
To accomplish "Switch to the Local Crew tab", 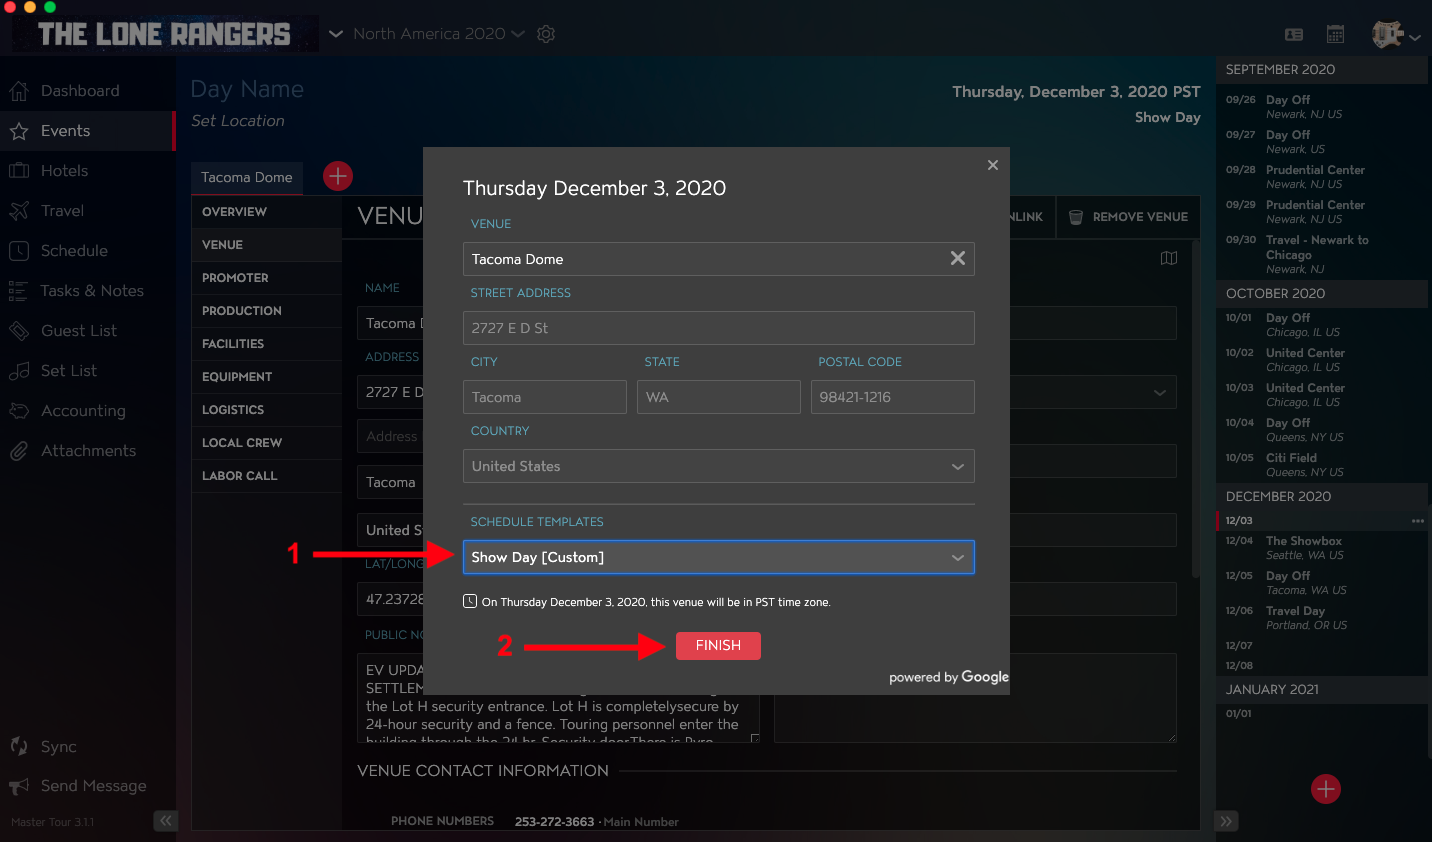I will tap(266, 443).
